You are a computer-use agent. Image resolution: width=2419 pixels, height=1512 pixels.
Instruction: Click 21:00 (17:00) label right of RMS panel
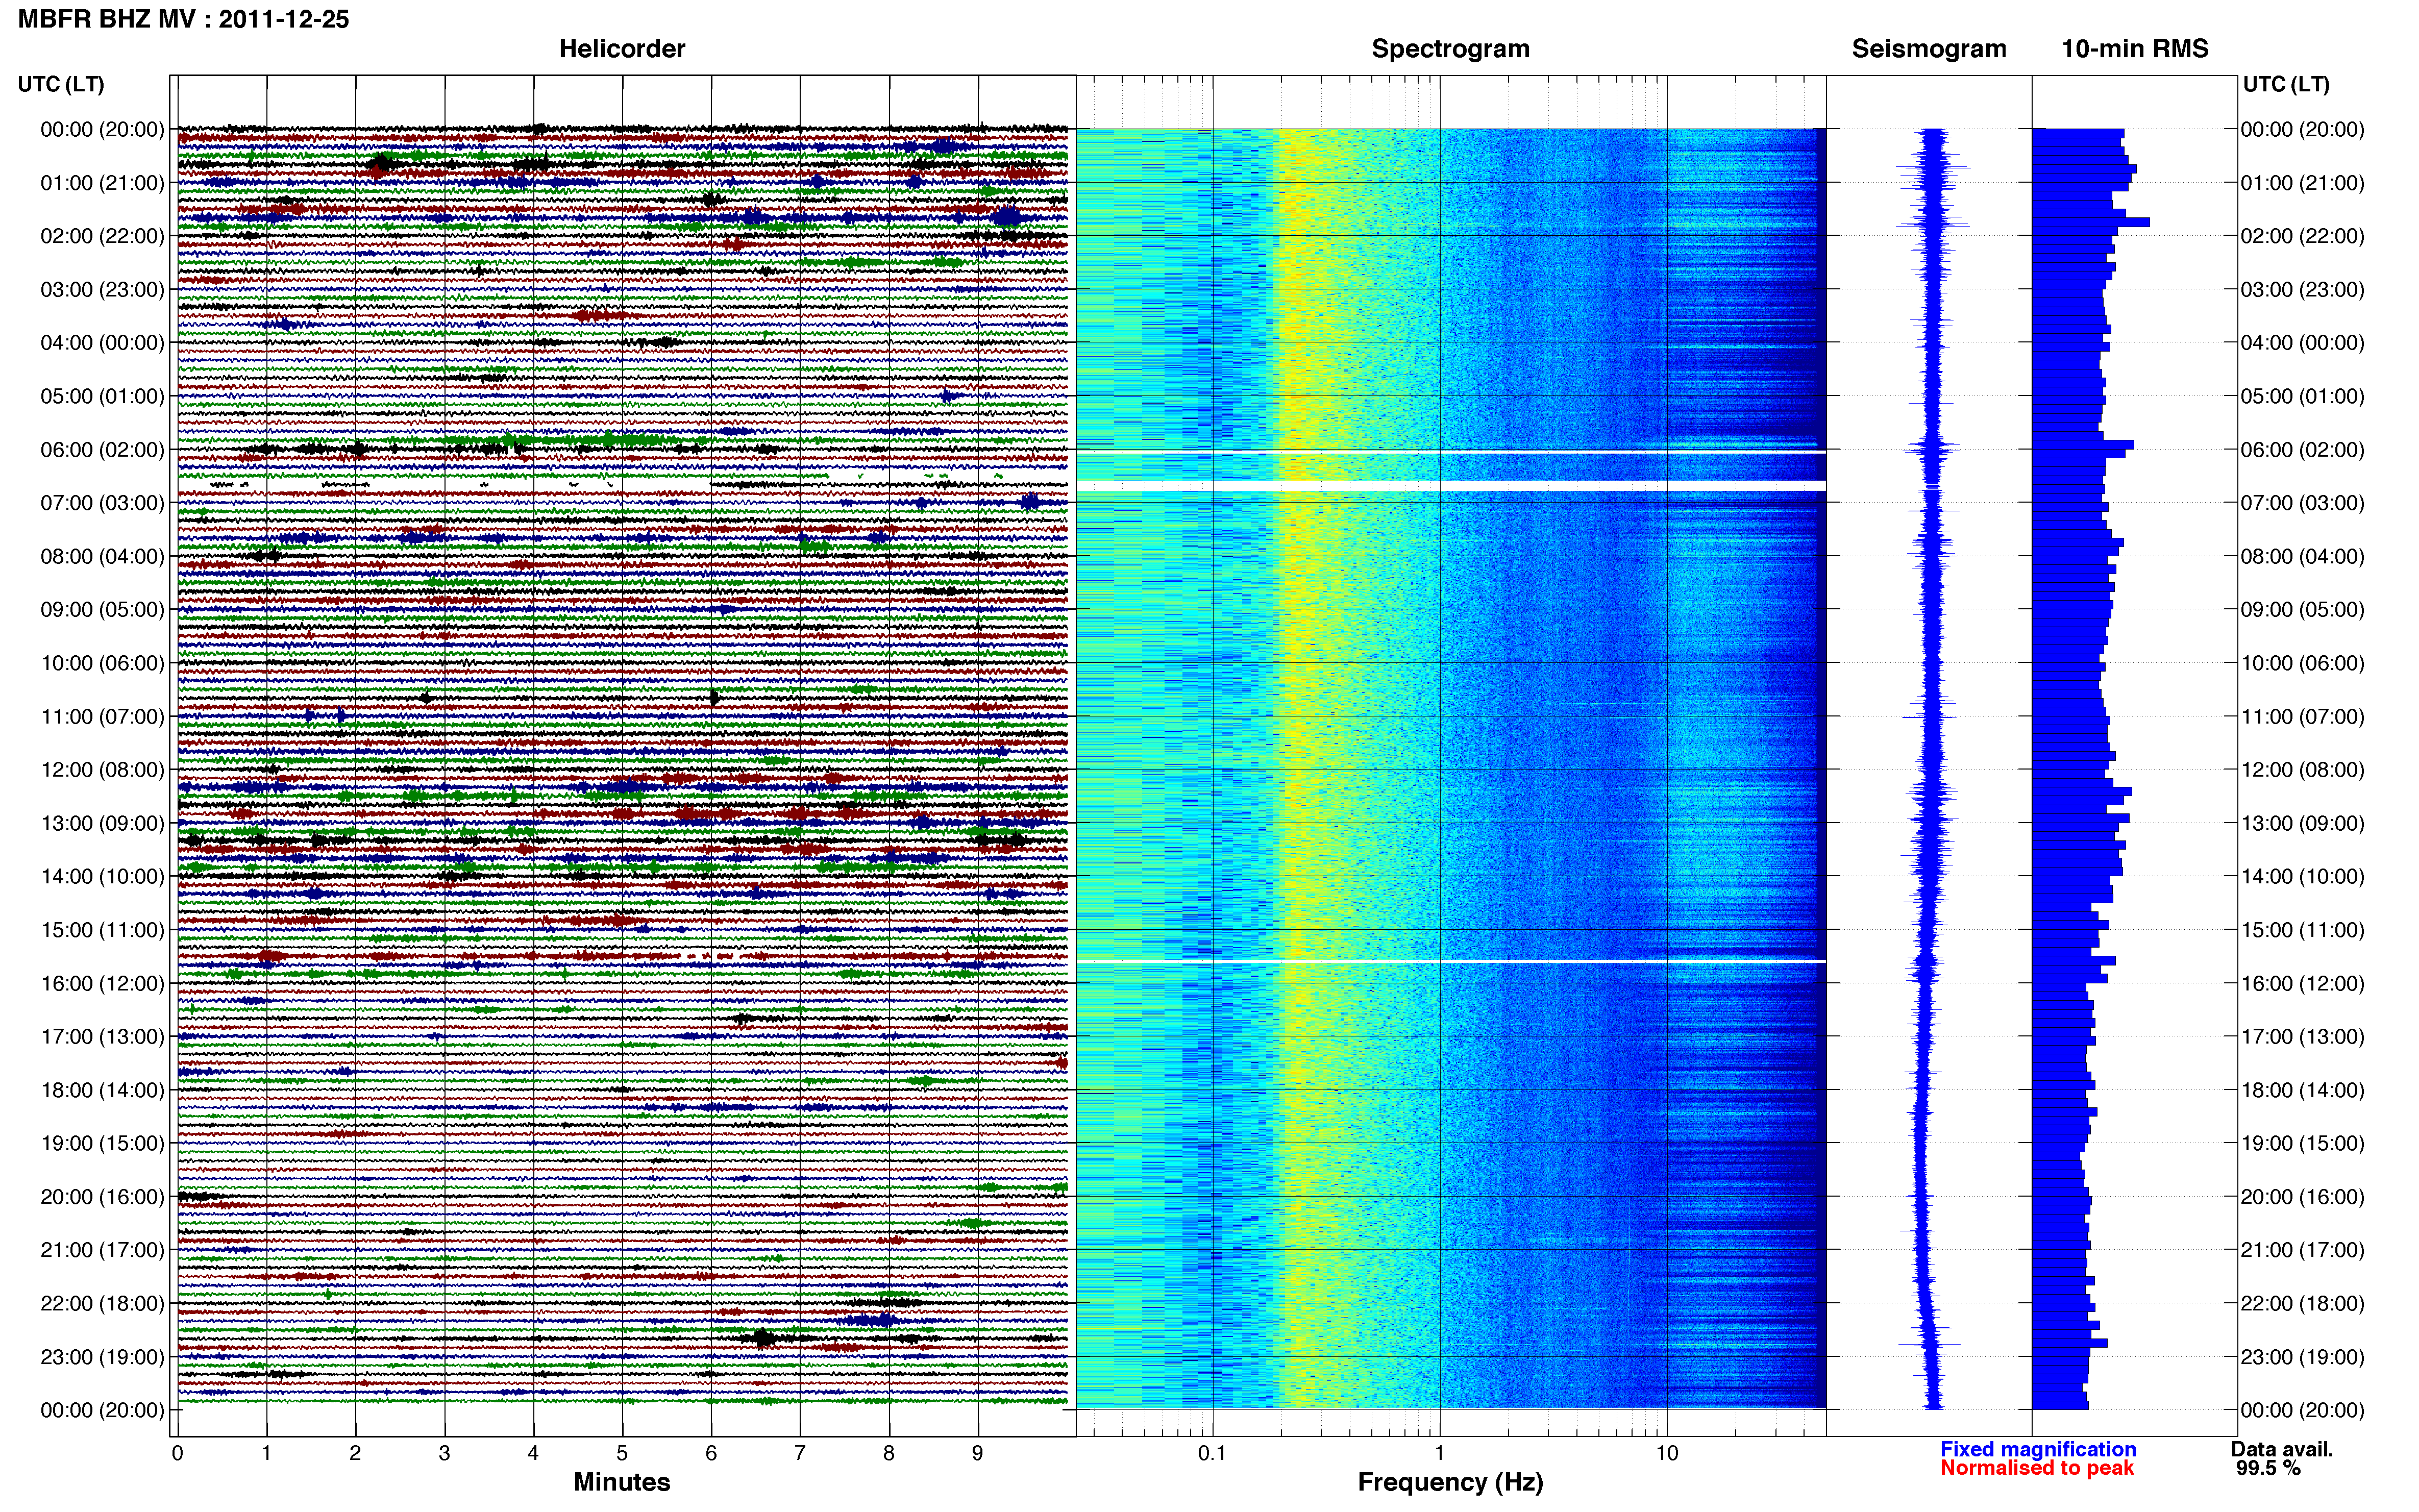pyautogui.click(x=2302, y=1250)
